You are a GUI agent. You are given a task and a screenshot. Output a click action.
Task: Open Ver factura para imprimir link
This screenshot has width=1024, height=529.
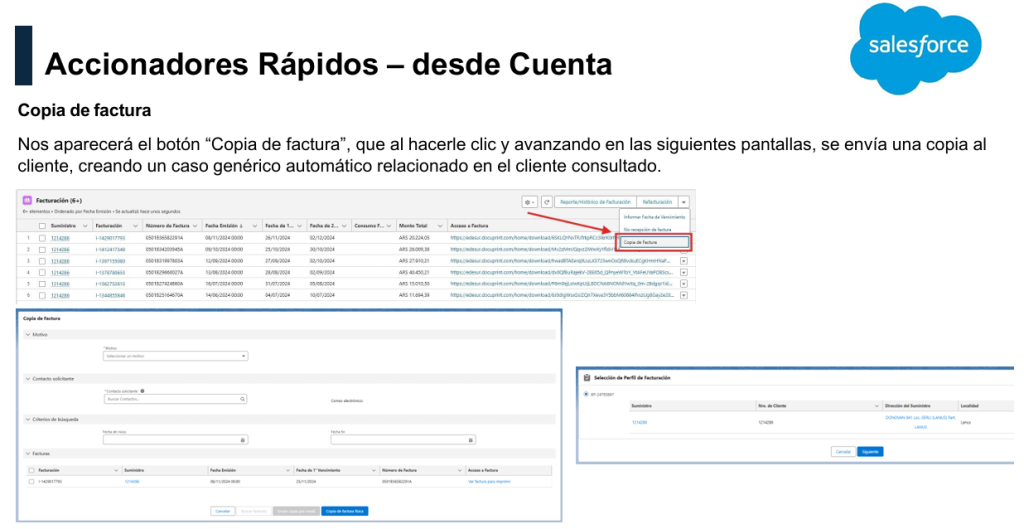click(489, 481)
